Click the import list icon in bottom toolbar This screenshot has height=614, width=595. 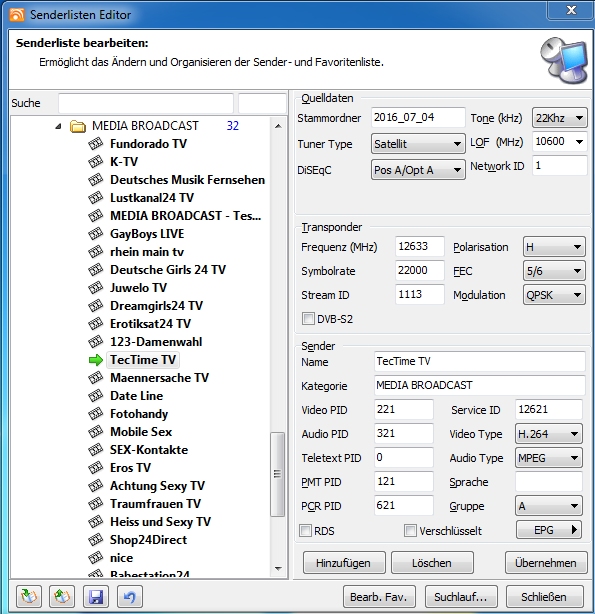pos(29,596)
